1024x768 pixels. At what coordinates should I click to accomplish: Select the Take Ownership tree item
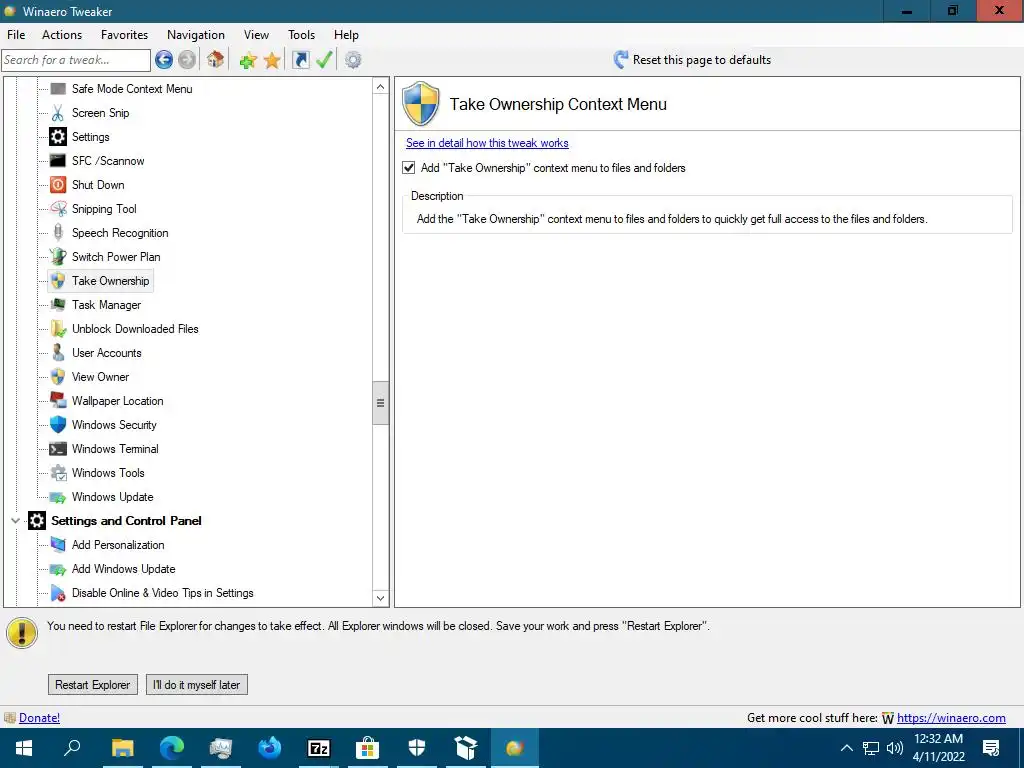(110, 281)
